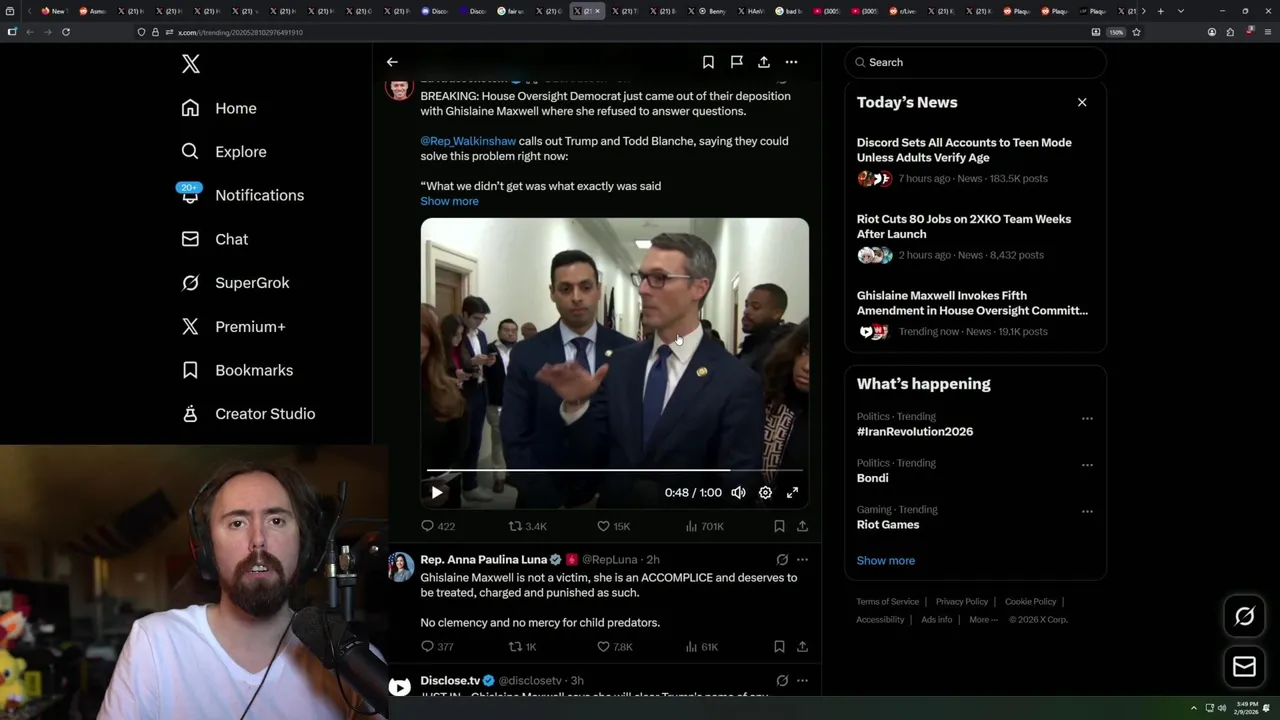Open the Bondi trending topic
Screen dimensions: 1280x720
click(x=872, y=478)
